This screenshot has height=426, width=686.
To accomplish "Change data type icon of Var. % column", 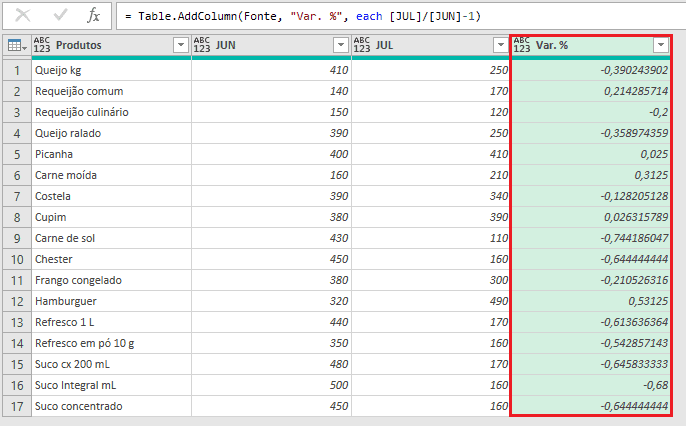I will click(x=522, y=45).
